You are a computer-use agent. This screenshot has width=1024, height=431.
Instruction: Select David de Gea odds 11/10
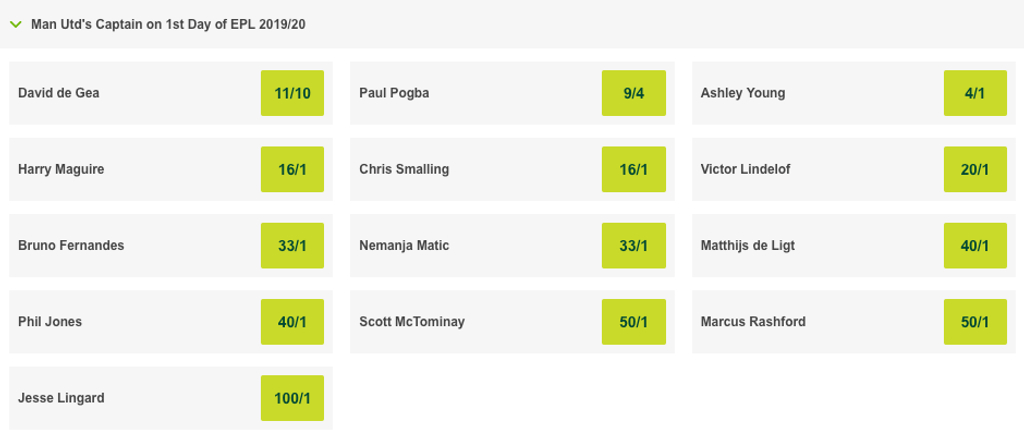click(292, 93)
